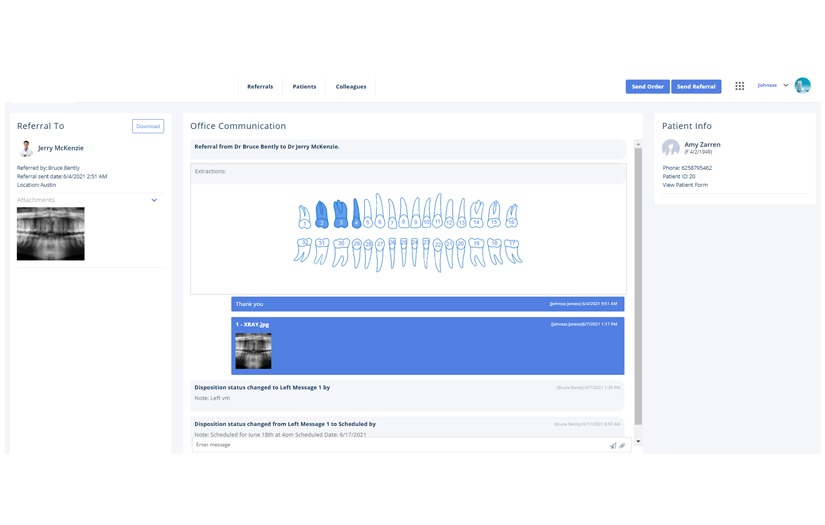Image resolution: width=825 pixels, height=525 pixels.
Task: Open the panoramic x-ray attachment thumbnail
Action: click(x=51, y=234)
